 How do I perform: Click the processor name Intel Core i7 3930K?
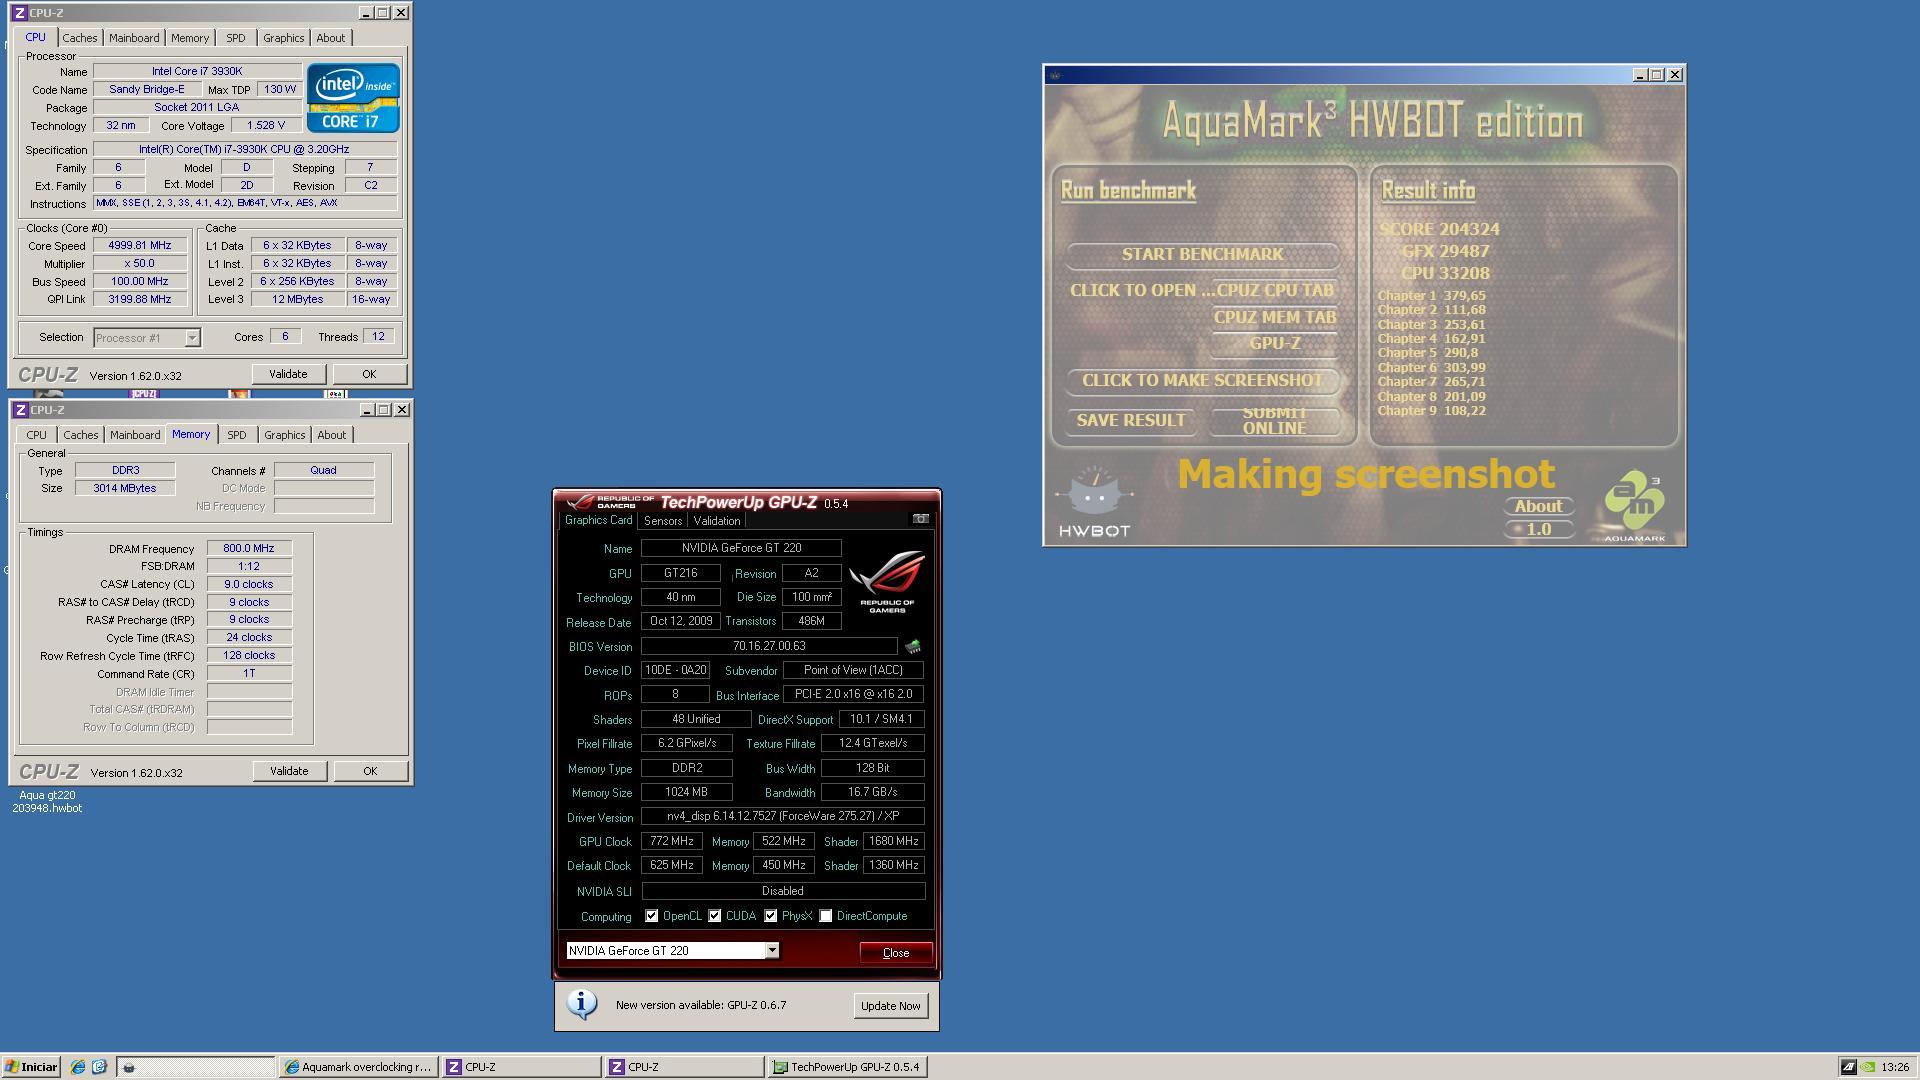coord(197,71)
